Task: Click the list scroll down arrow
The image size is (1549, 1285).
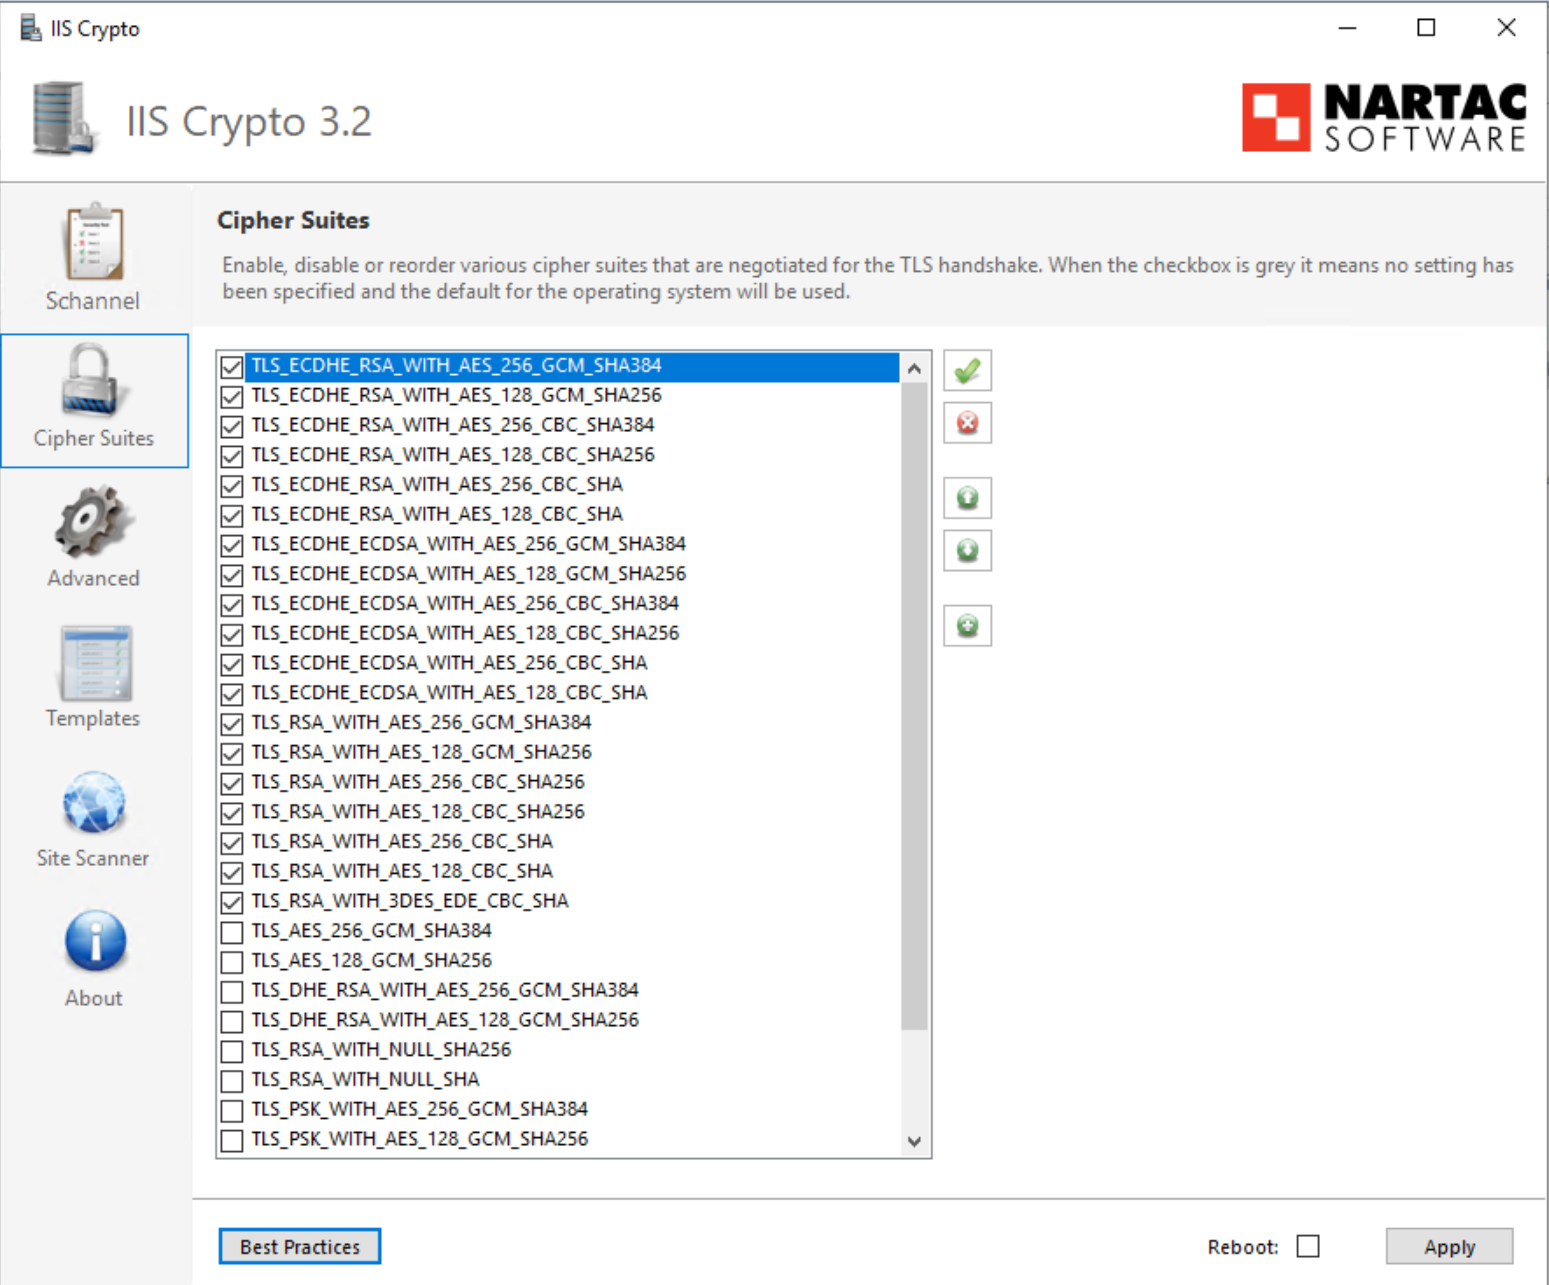Action: tap(914, 1141)
